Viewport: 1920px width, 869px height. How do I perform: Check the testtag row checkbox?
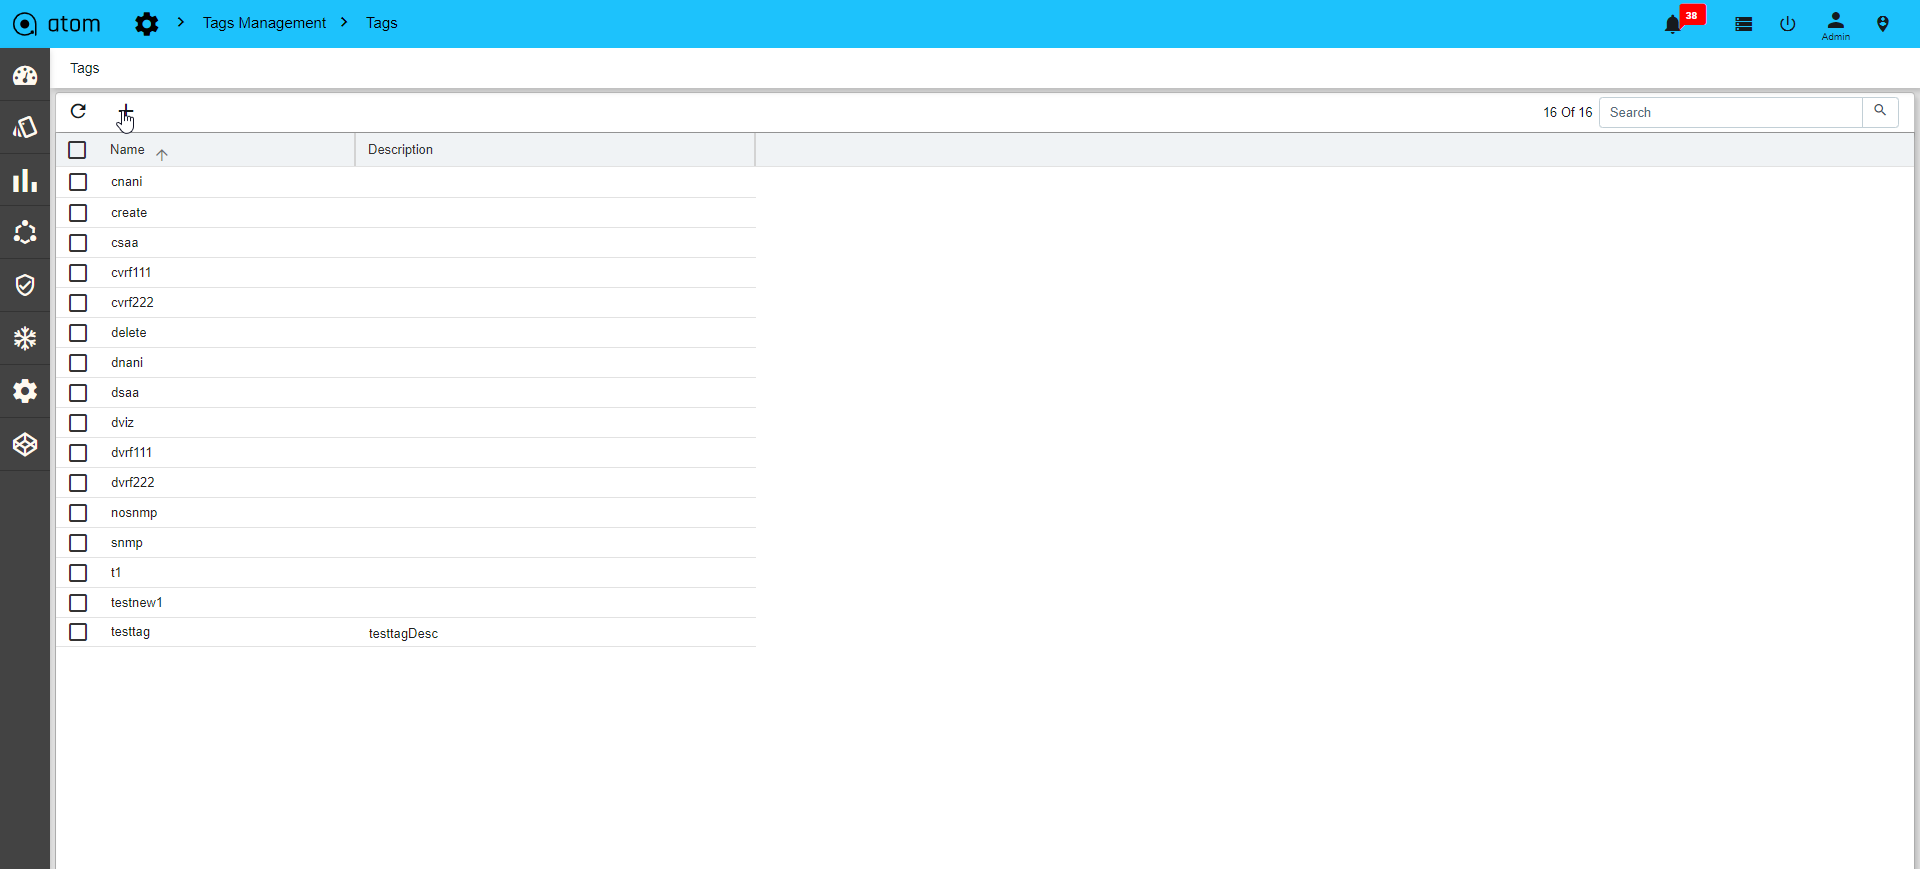click(x=78, y=632)
